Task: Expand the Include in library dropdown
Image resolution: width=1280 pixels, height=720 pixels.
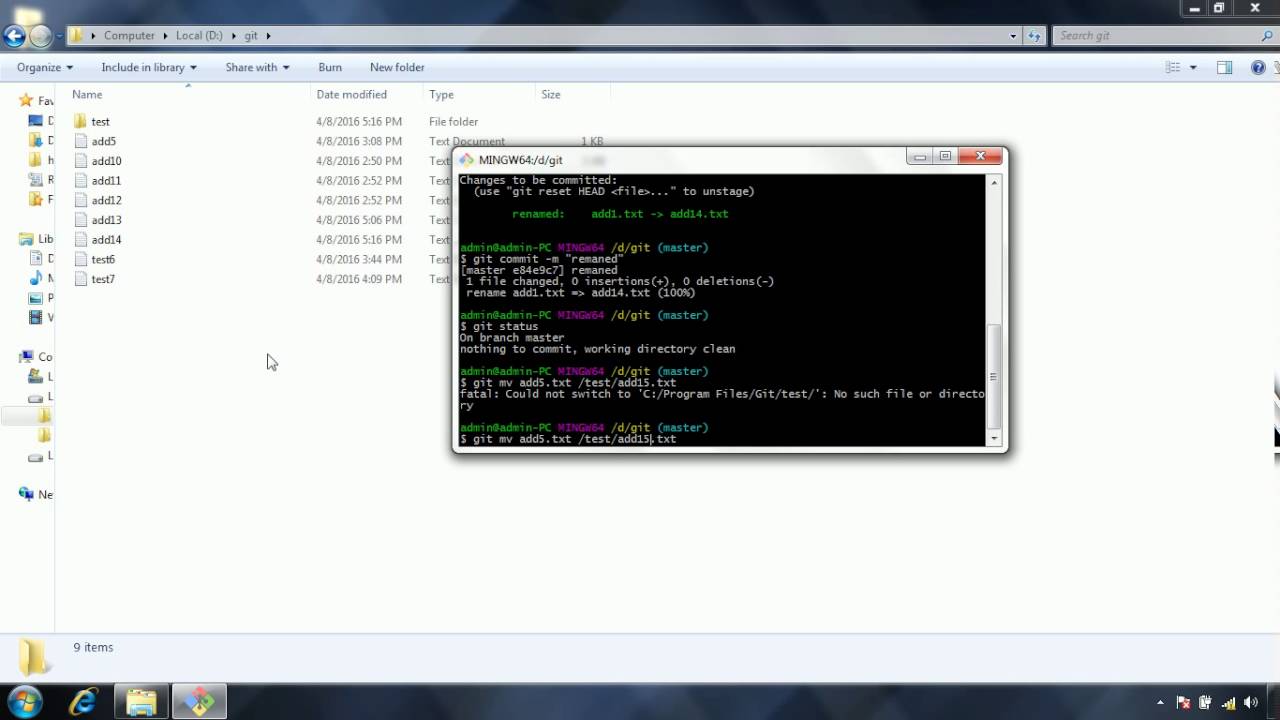Action: point(149,67)
